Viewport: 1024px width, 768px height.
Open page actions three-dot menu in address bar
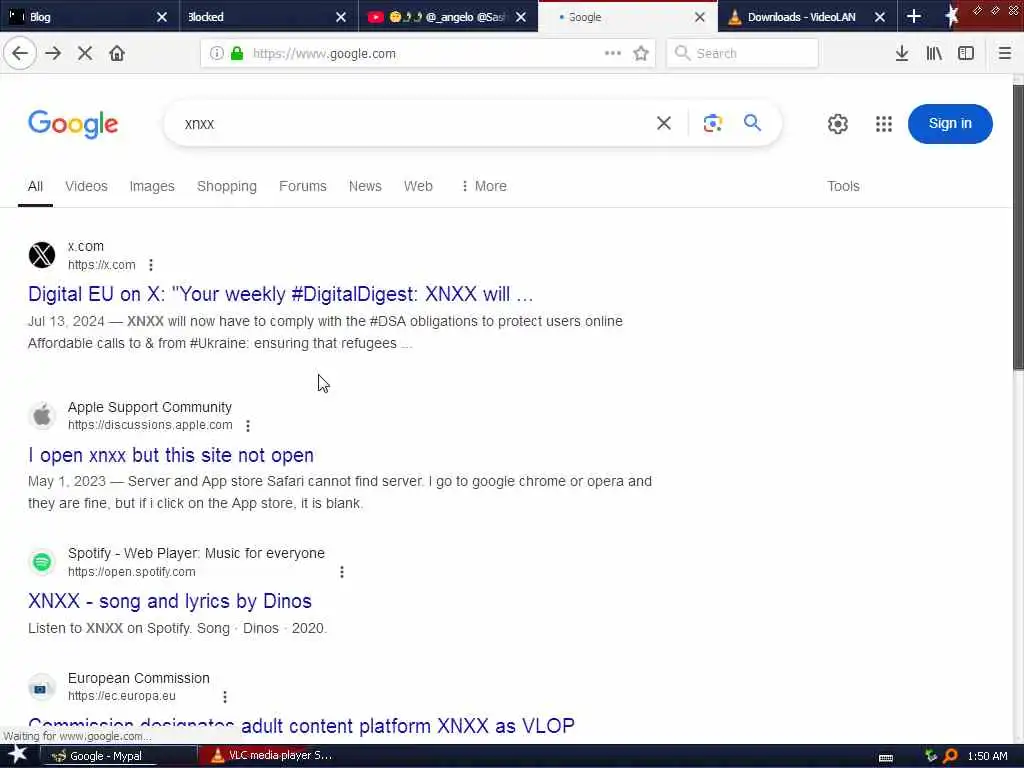coord(613,54)
